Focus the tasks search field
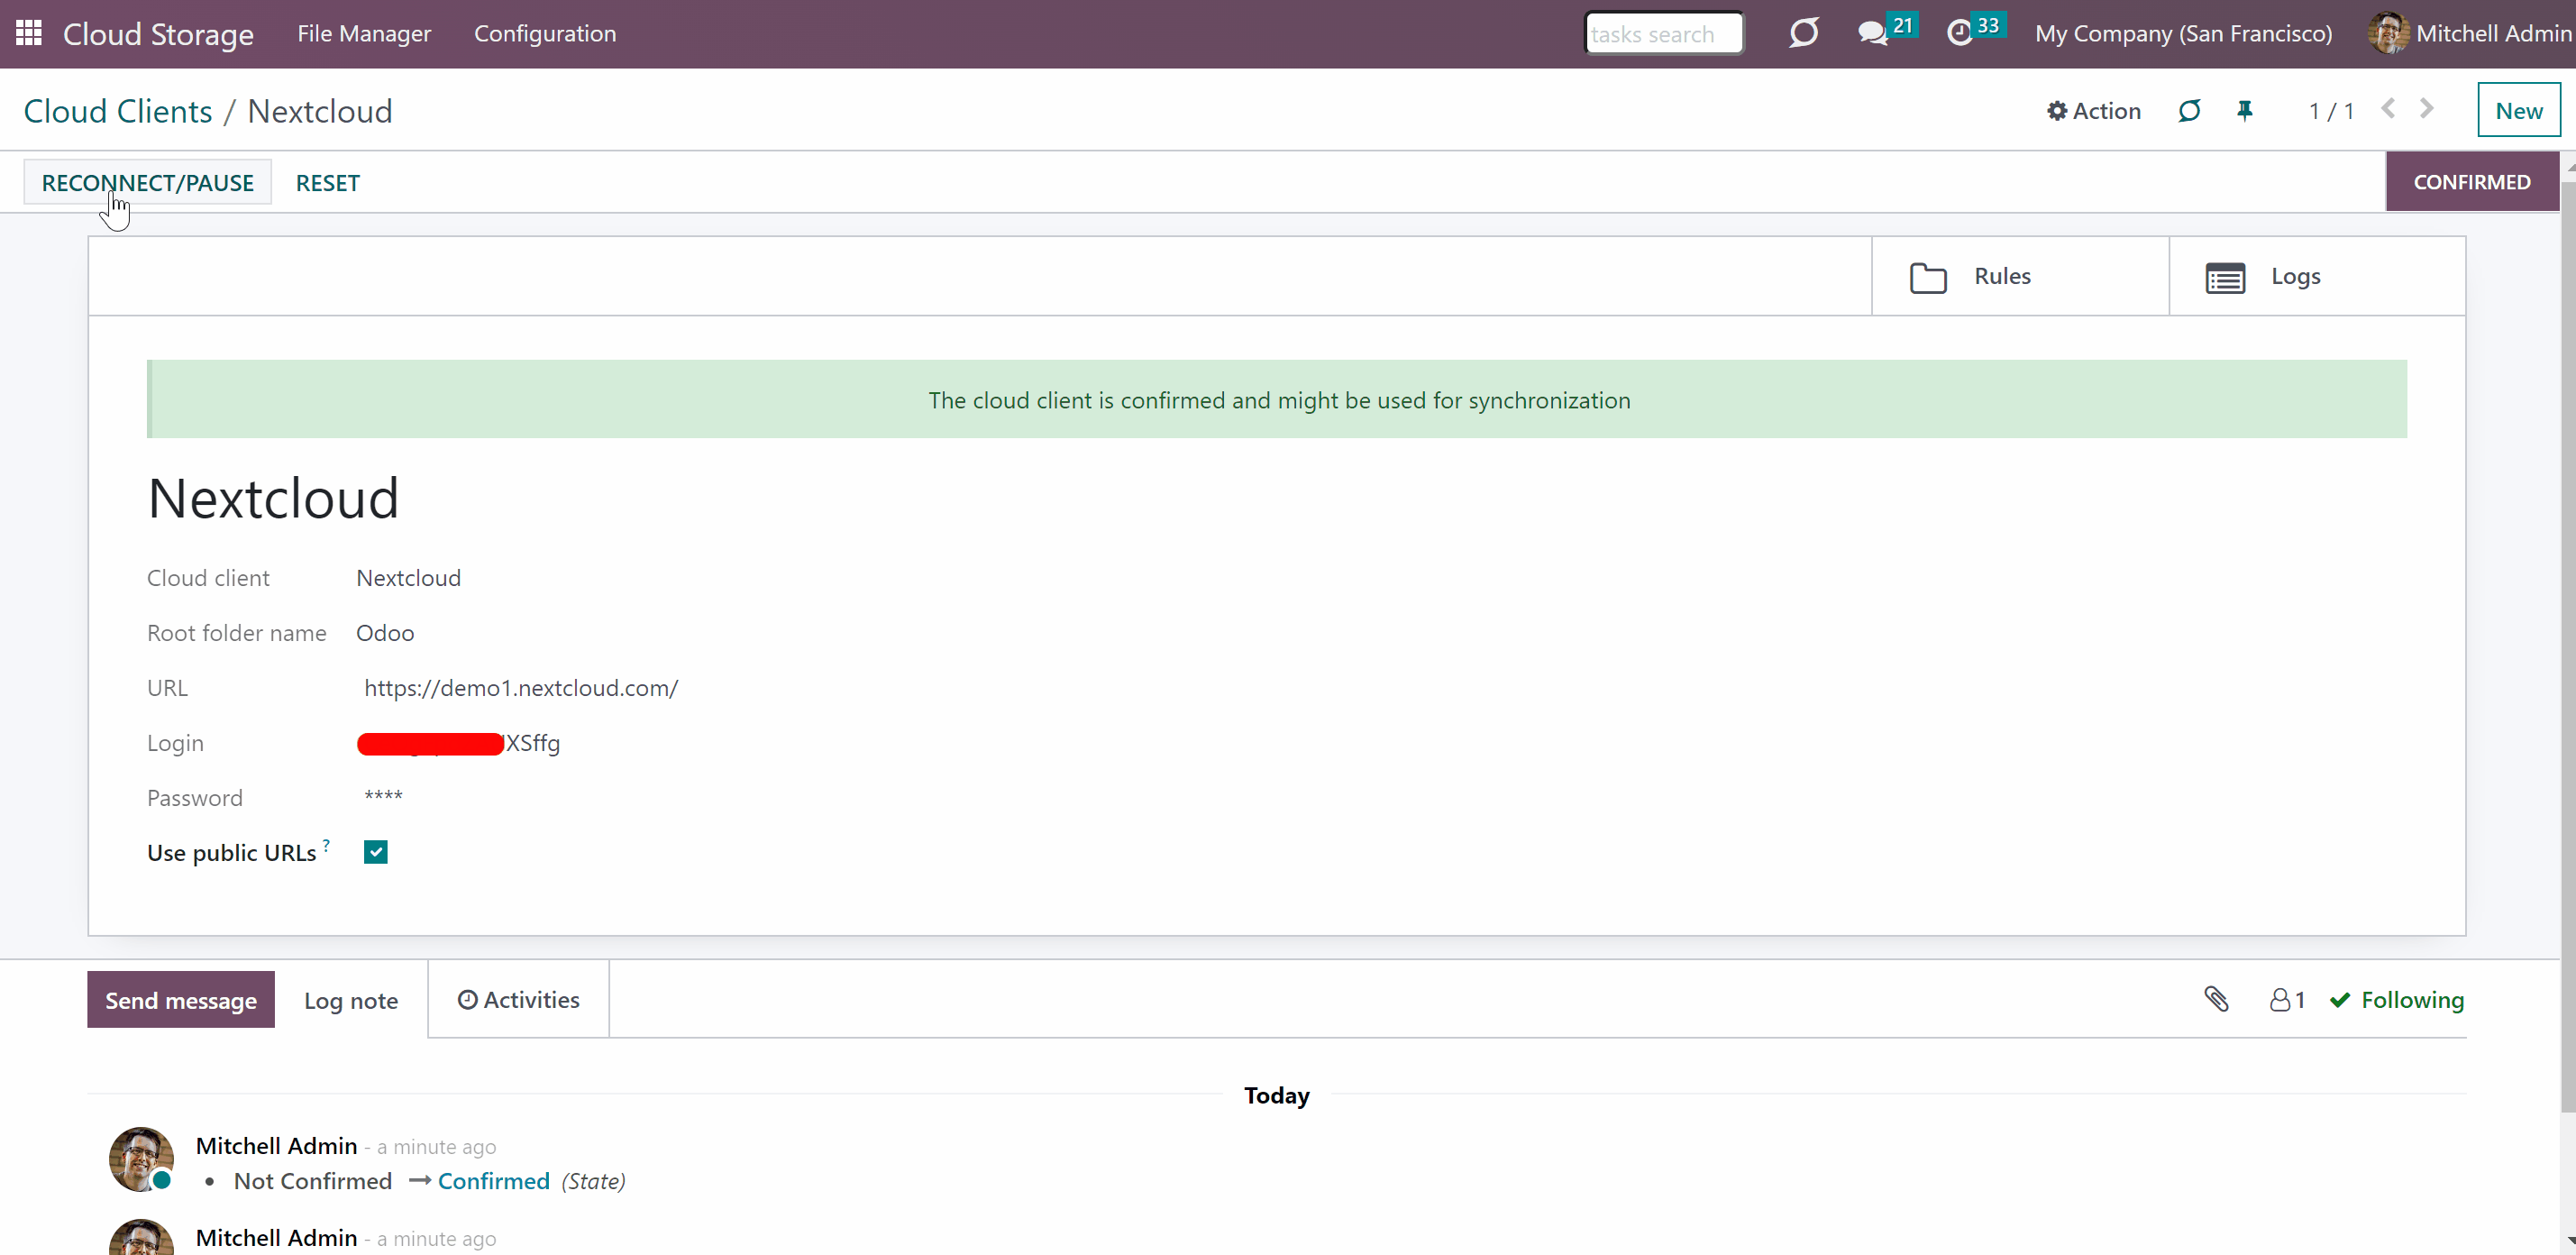 point(1664,33)
